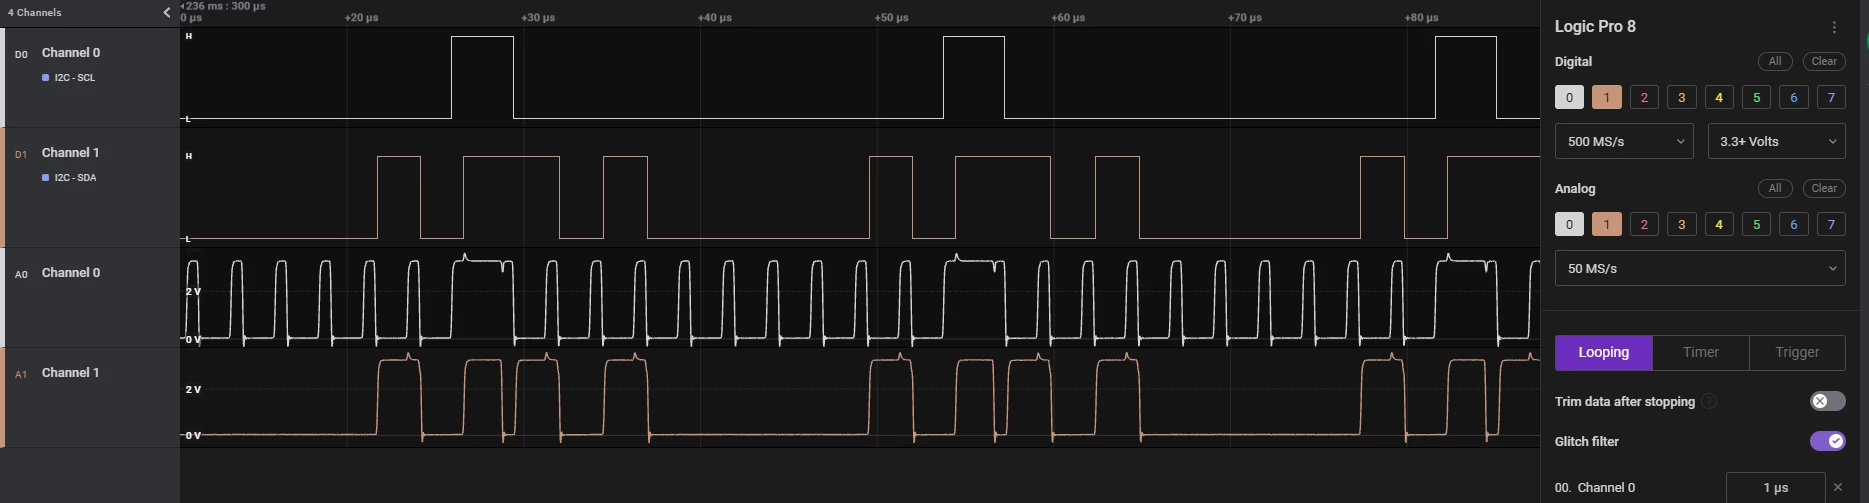Open the 500 MS/s digital sample rate dropdown
The width and height of the screenshot is (1869, 503).
click(1624, 141)
